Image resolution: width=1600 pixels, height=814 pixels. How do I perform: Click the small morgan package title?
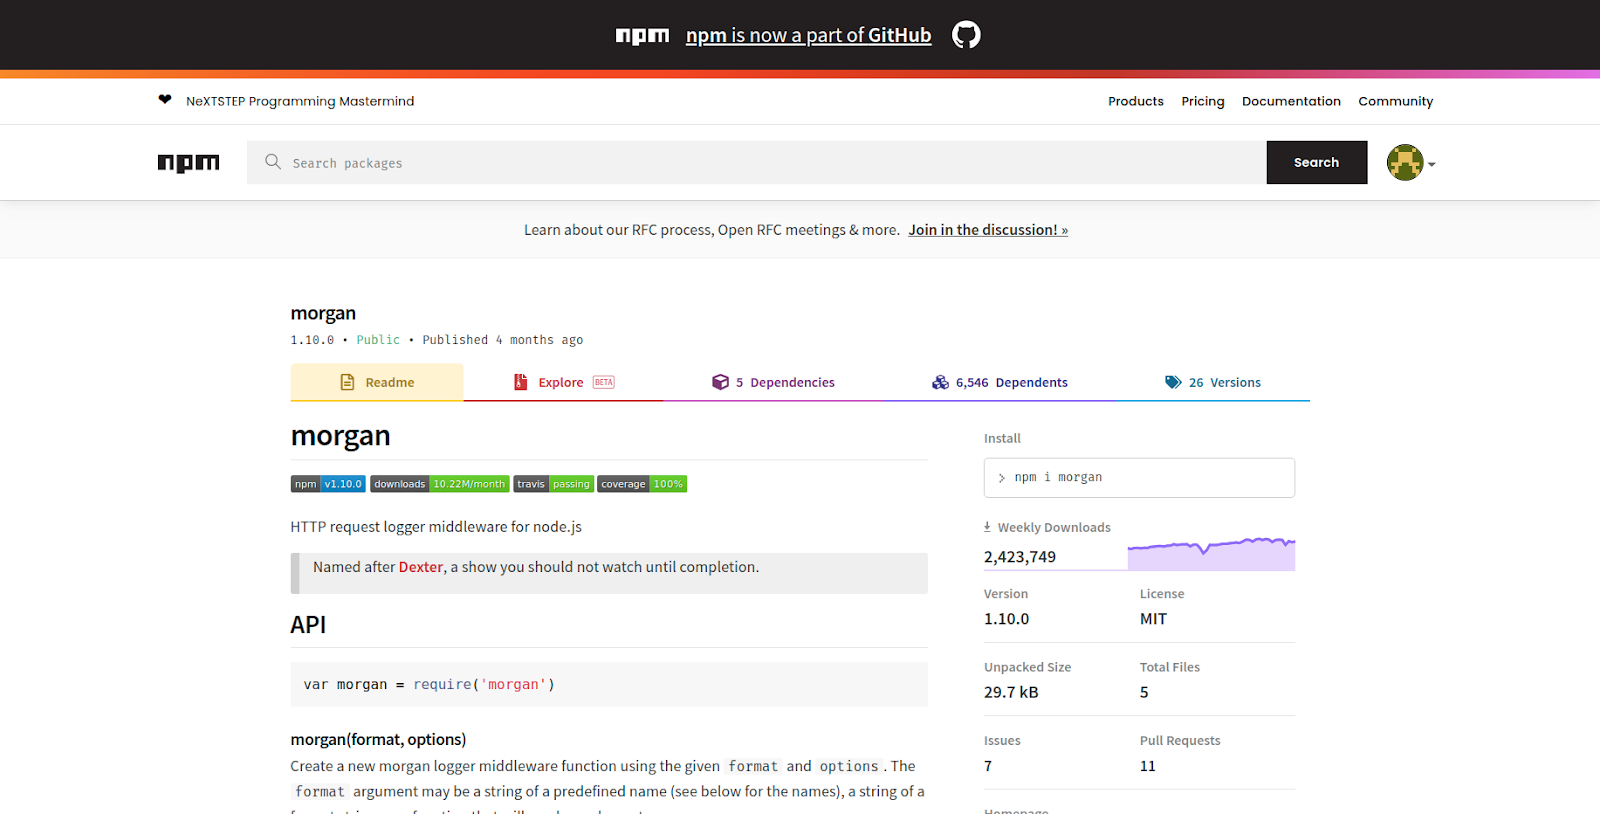[x=323, y=314]
